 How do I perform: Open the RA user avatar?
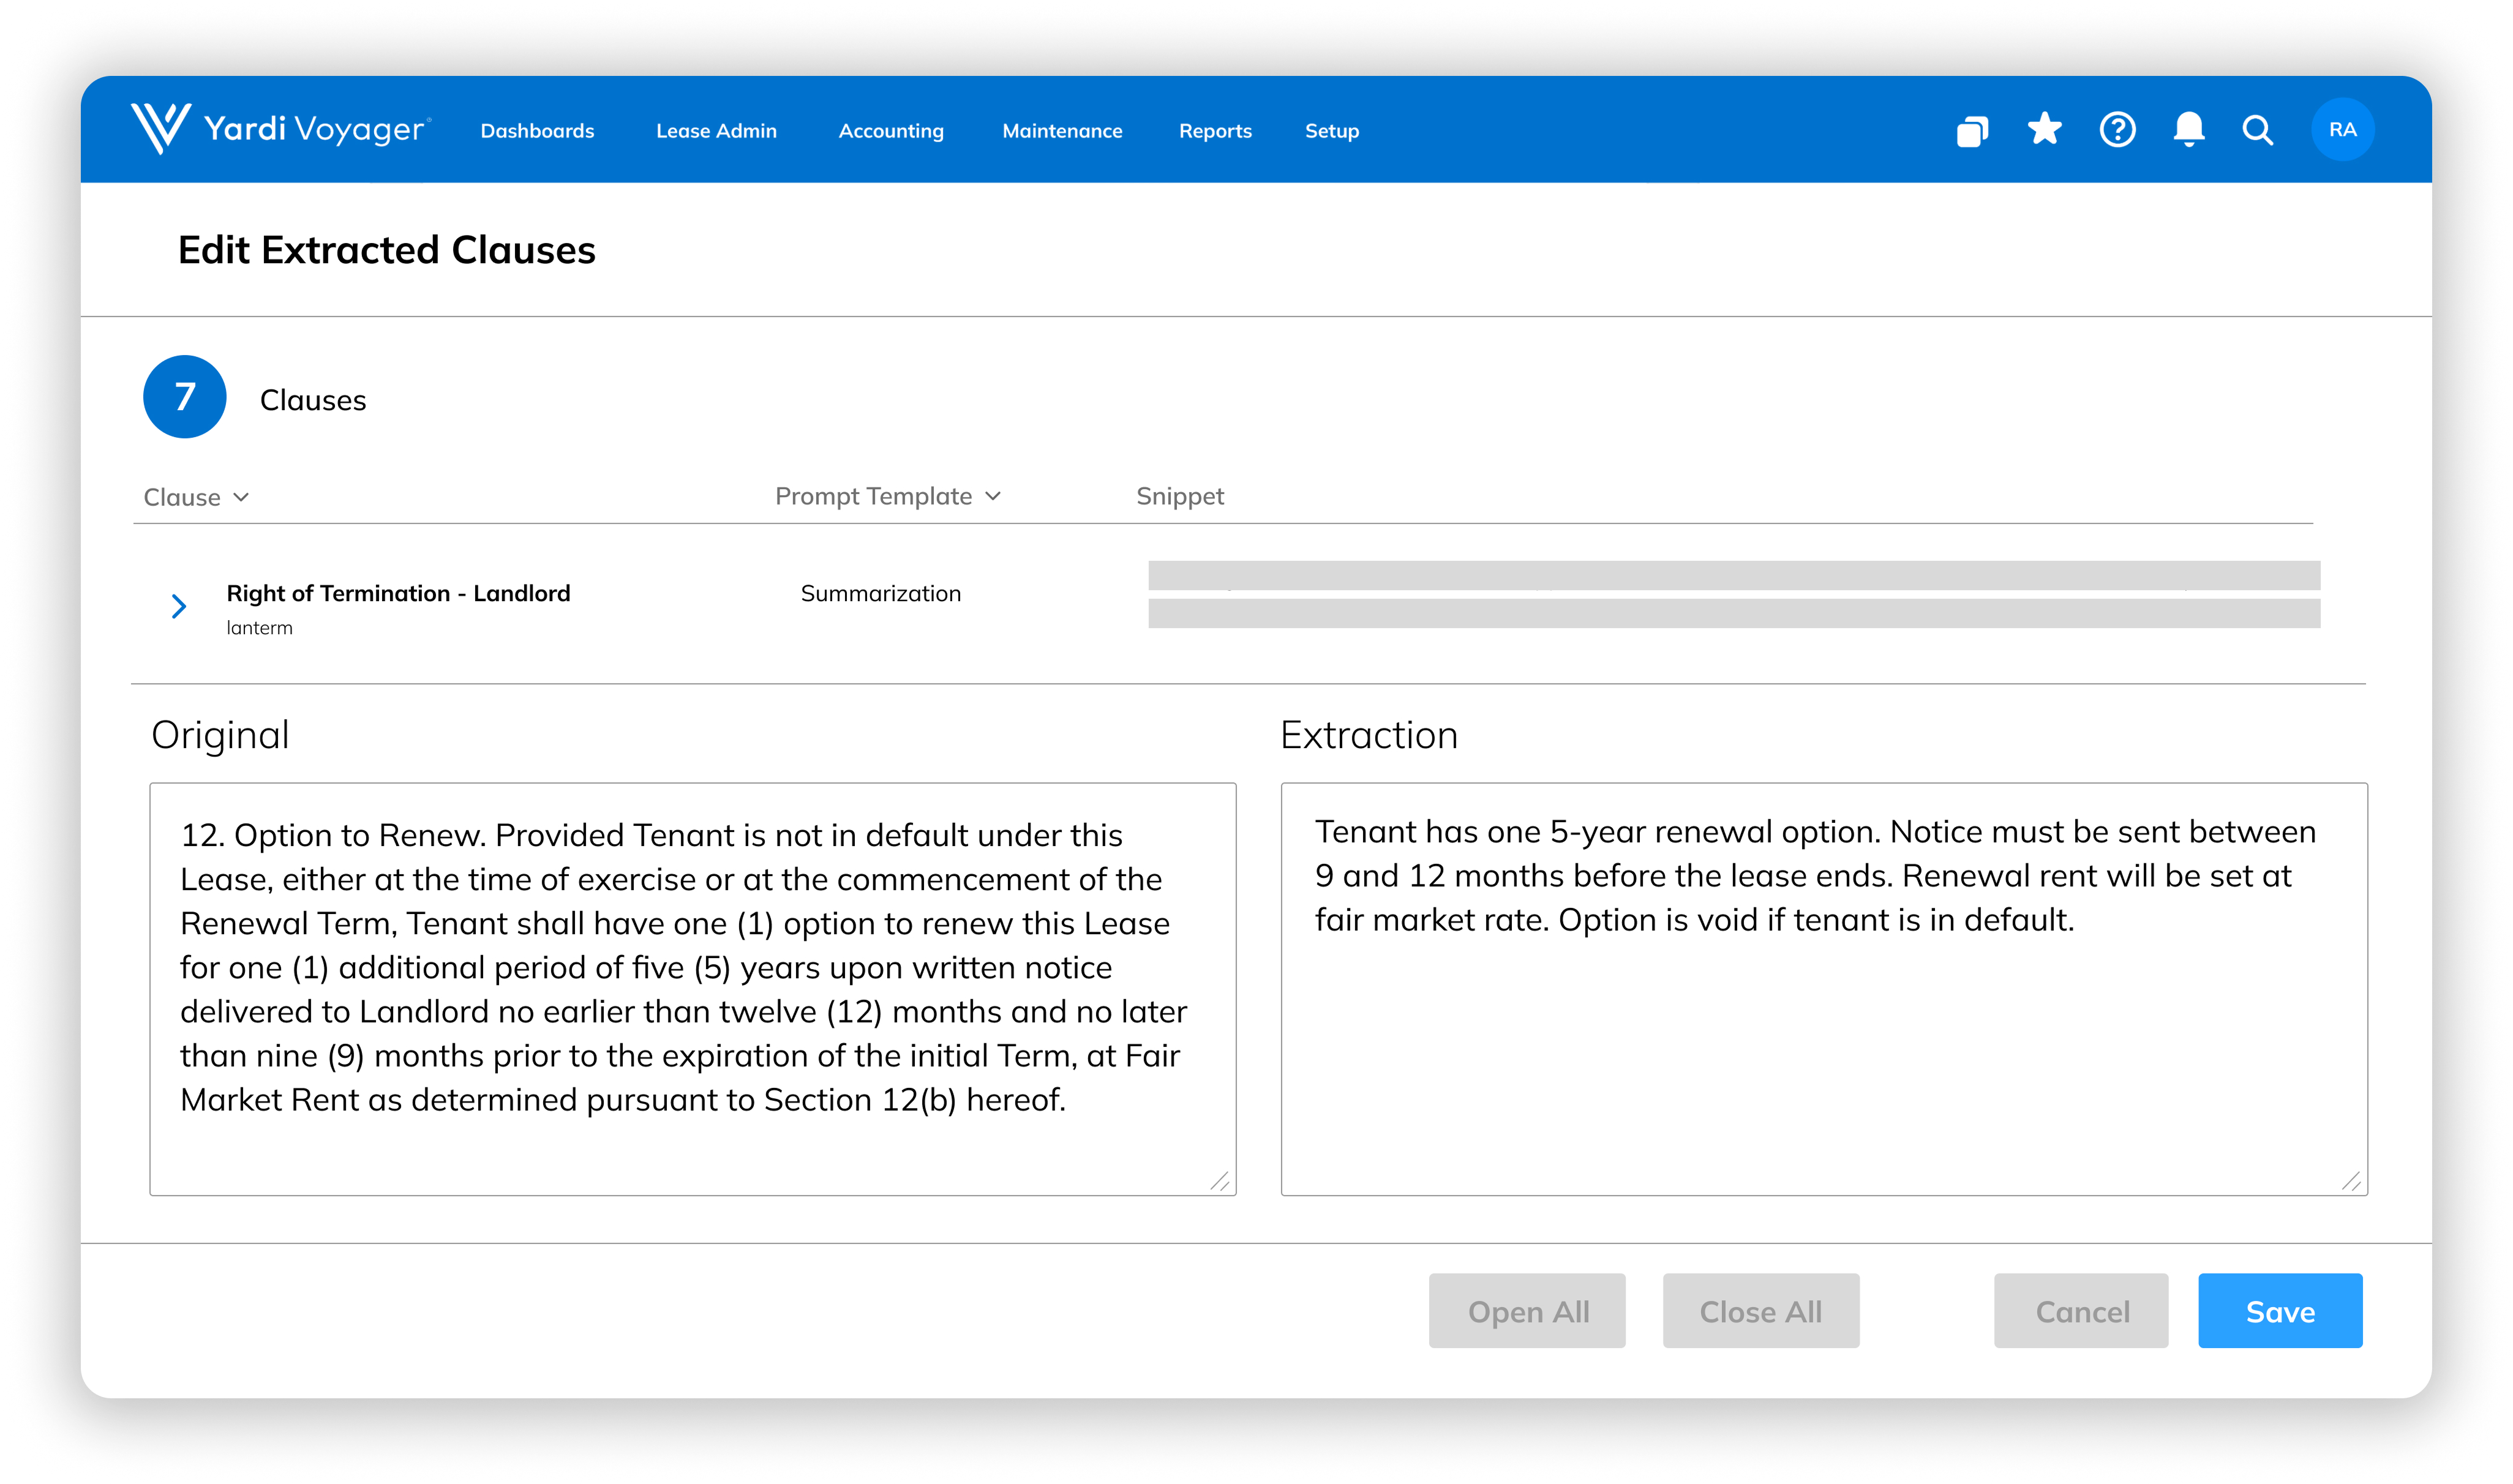click(2342, 129)
